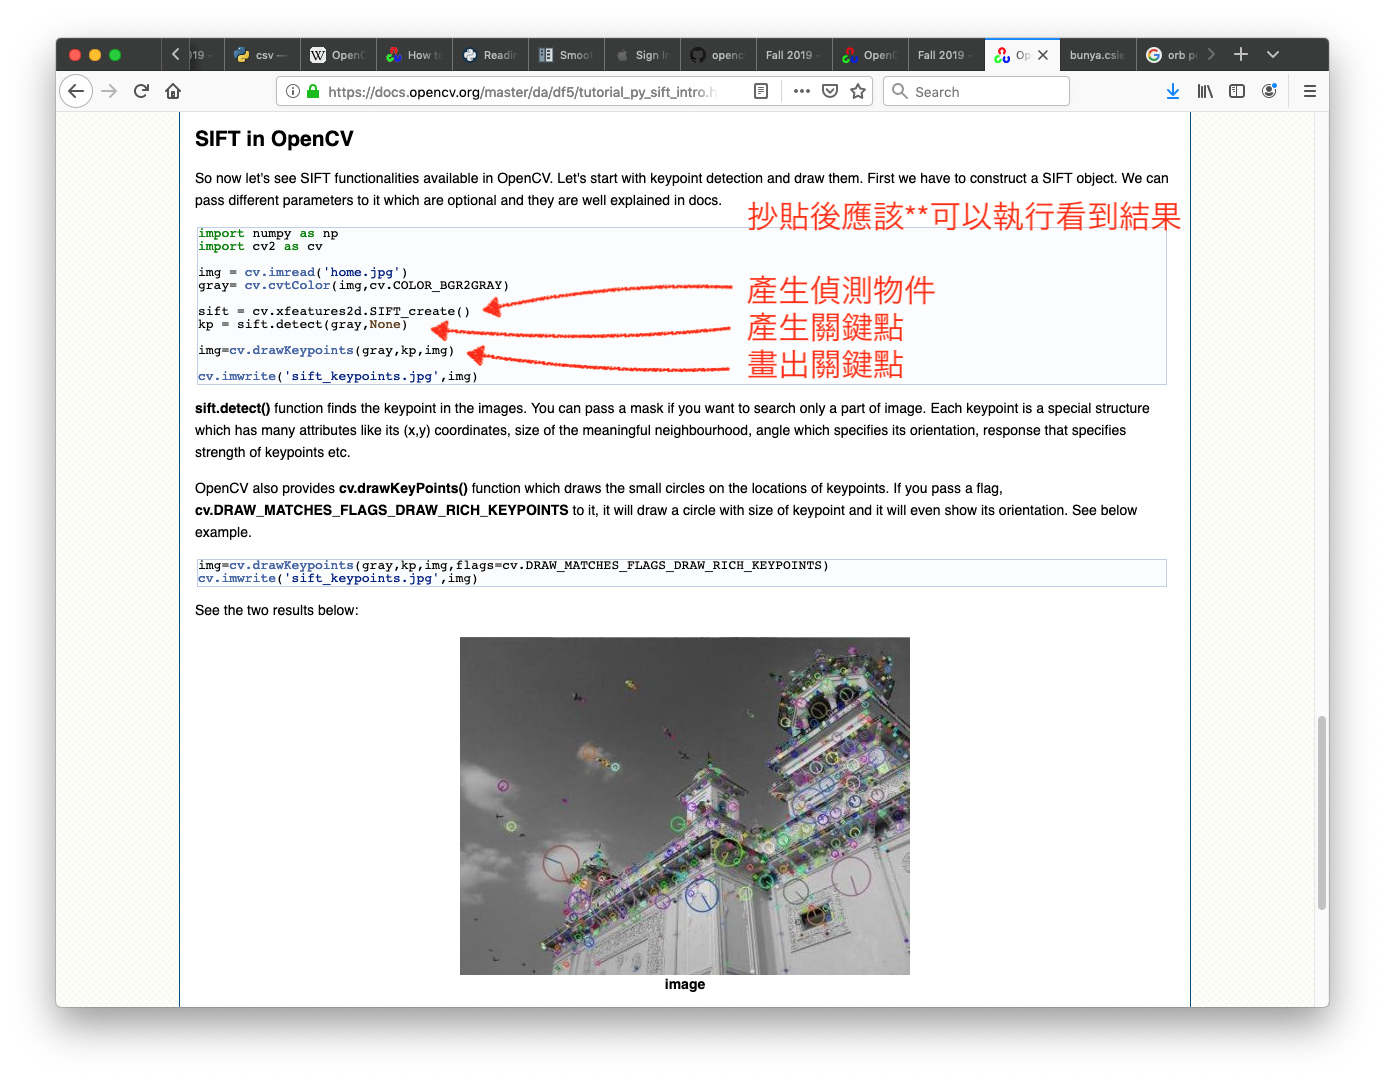This screenshot has width=1385, height=1081.
Task: Save the page to Pocket
Action: click(x=830, y=91)
